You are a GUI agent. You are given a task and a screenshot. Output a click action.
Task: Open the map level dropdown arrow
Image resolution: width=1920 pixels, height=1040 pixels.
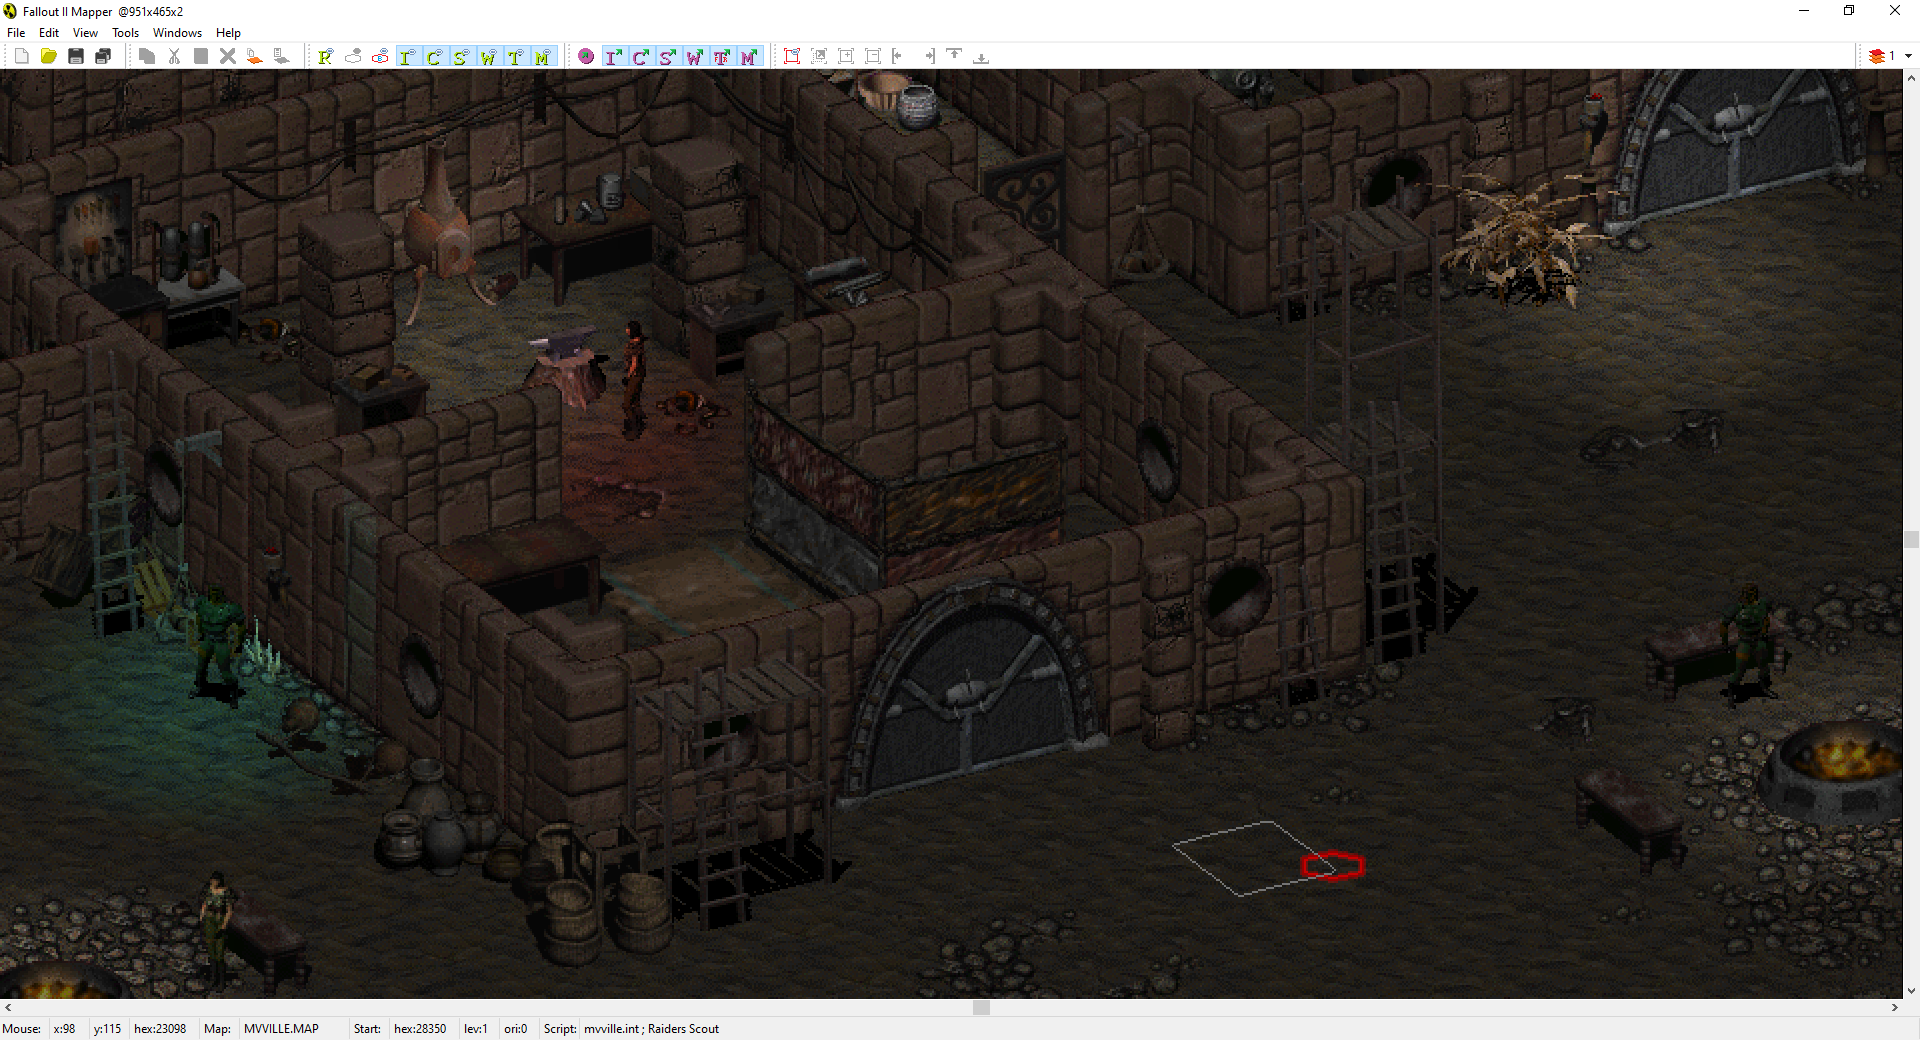[1908, 56]
